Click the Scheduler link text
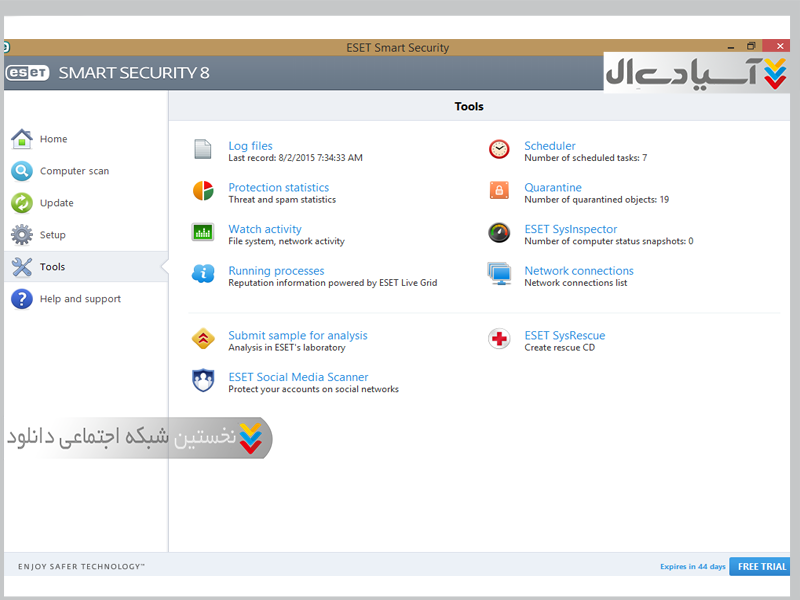The height and width of the screenshot is (600, 800). (x=549, y=146)
